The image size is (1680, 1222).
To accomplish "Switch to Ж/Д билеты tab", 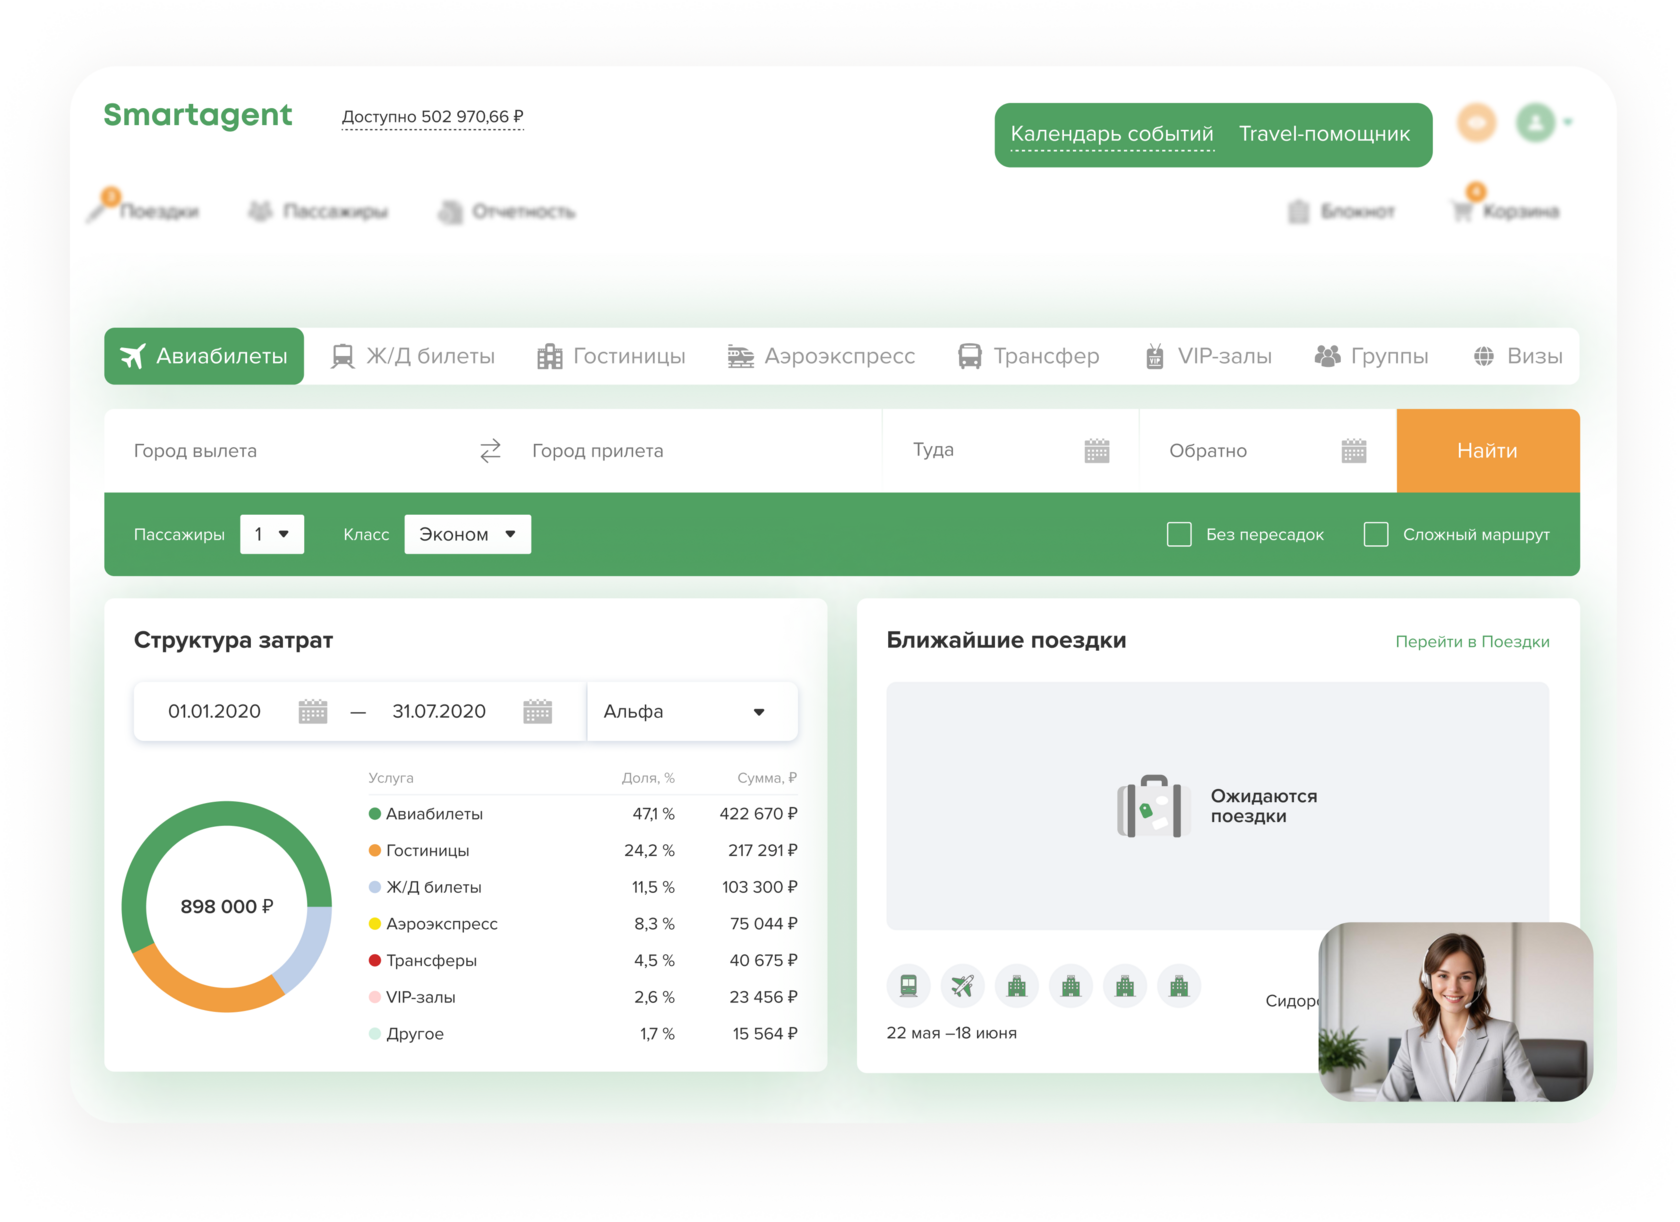I will click(x=413, y=356).
